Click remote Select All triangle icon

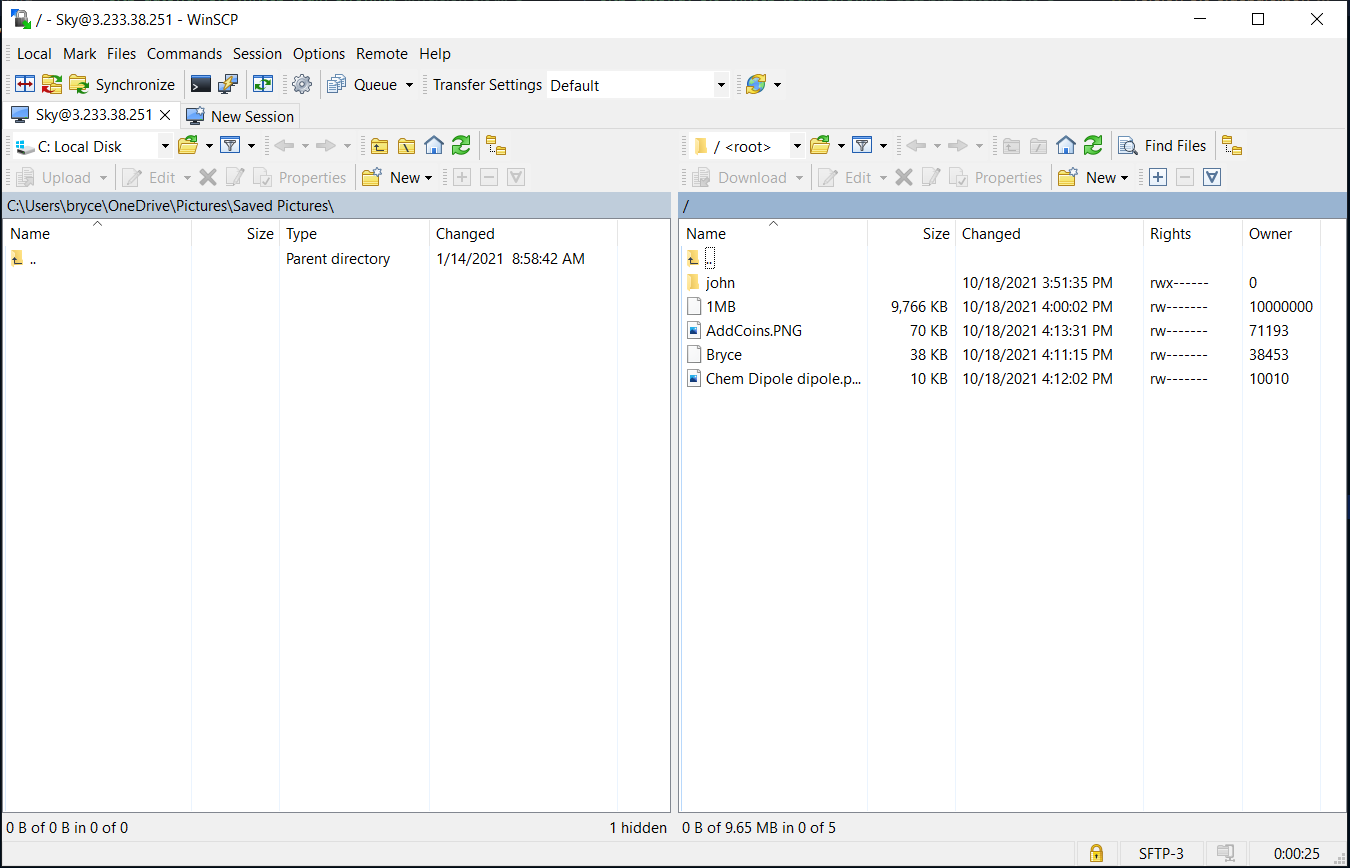(1212, 178)
